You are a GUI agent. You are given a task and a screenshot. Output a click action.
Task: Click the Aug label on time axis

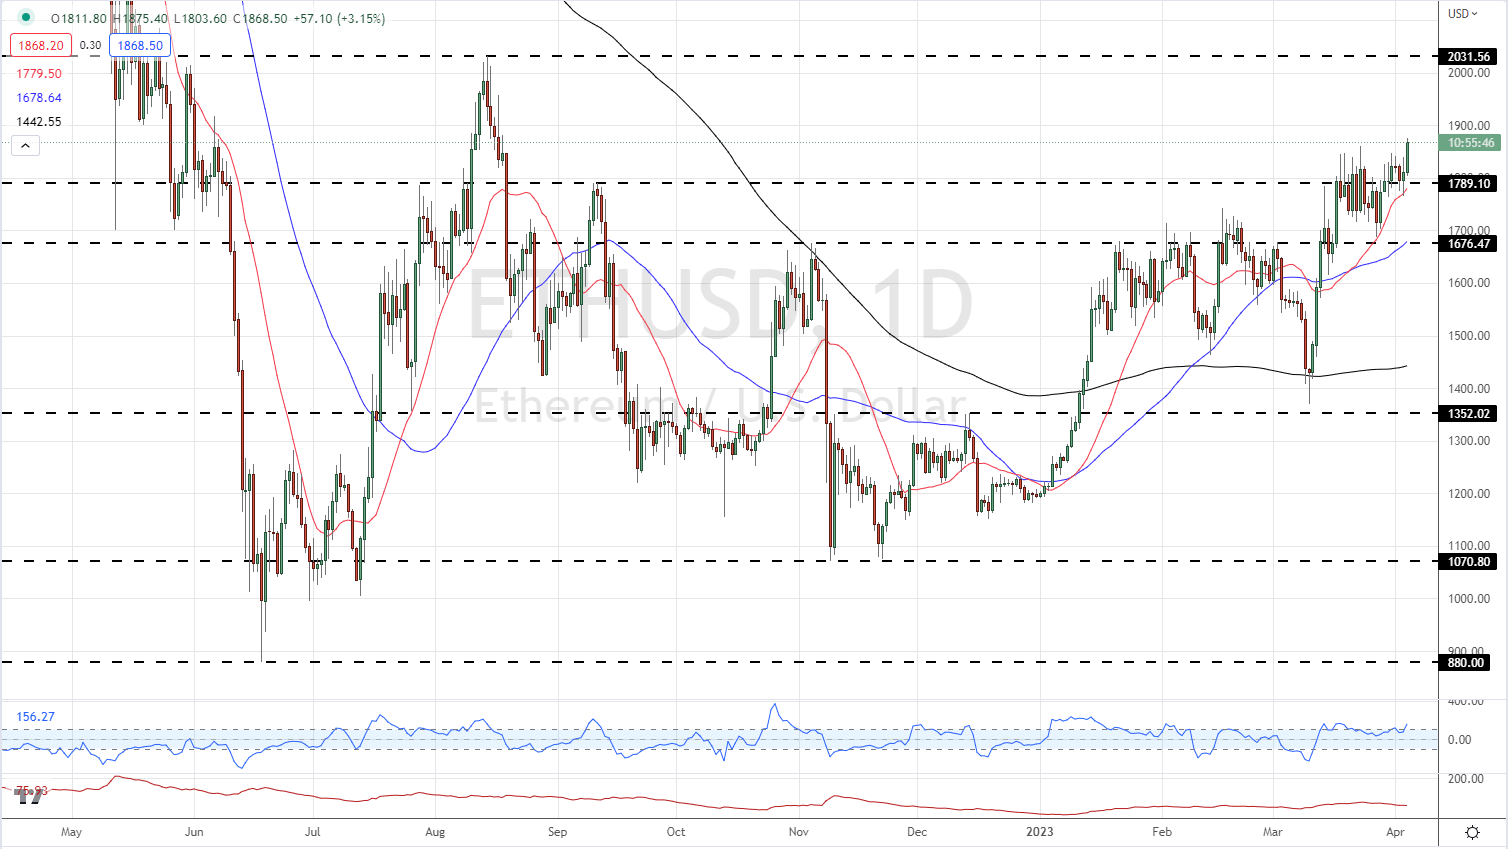(435, 831)
